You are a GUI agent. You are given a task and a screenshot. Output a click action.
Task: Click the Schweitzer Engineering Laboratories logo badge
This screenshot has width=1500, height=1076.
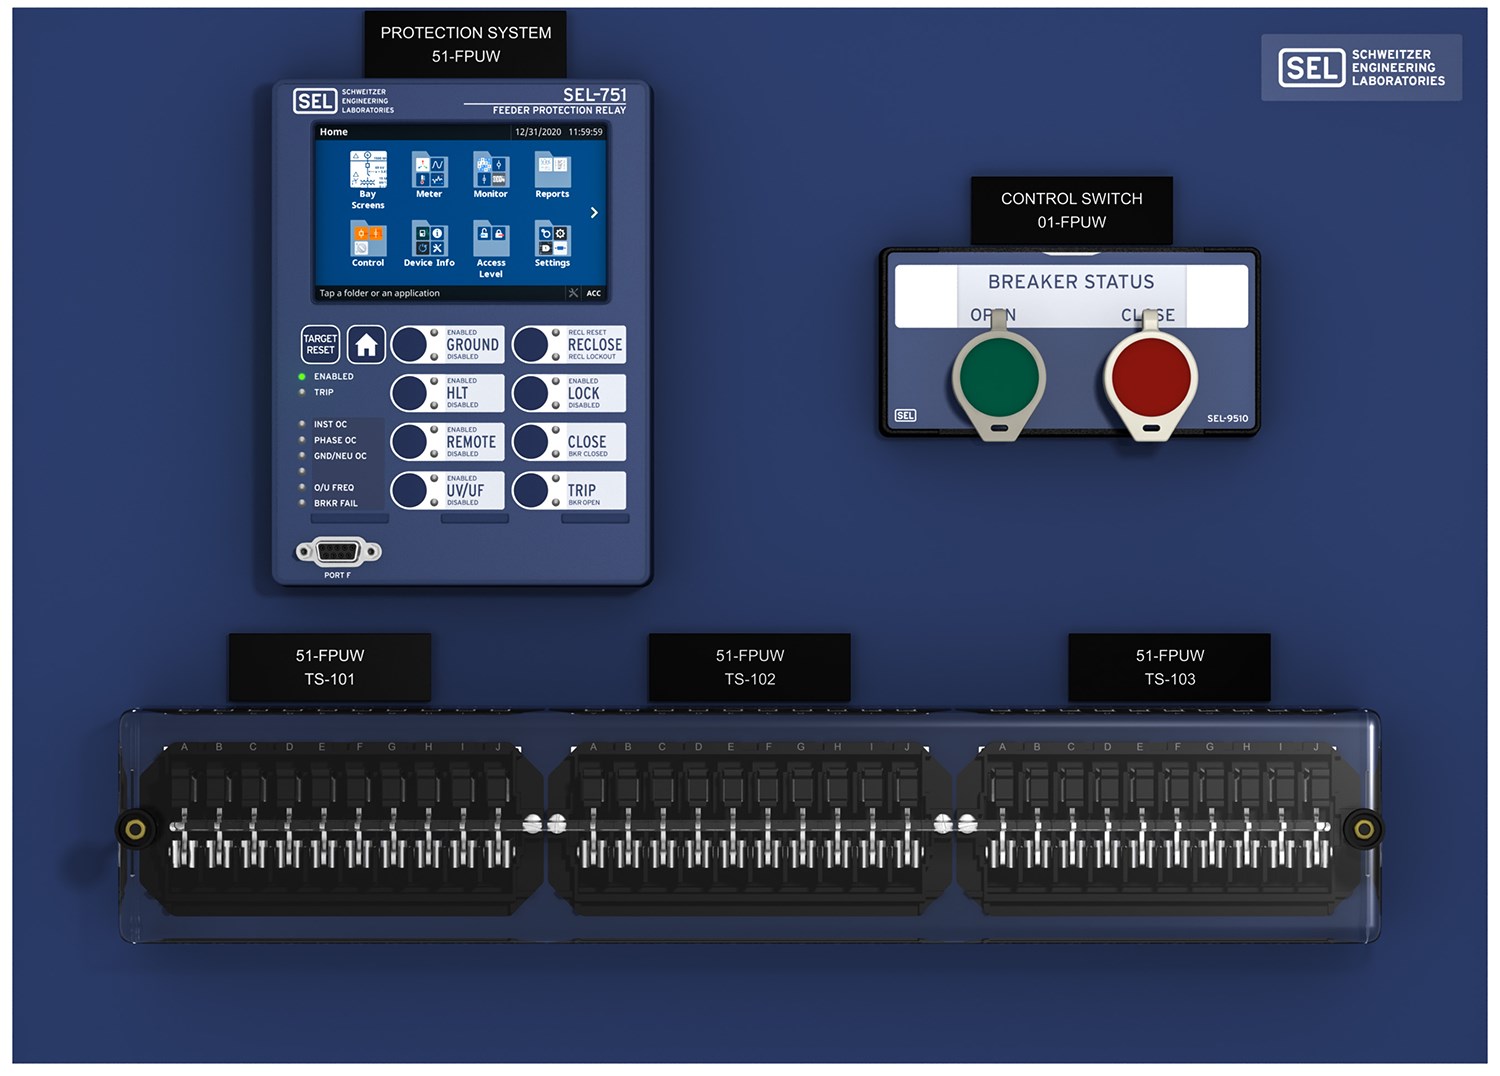pos(1362,68)
